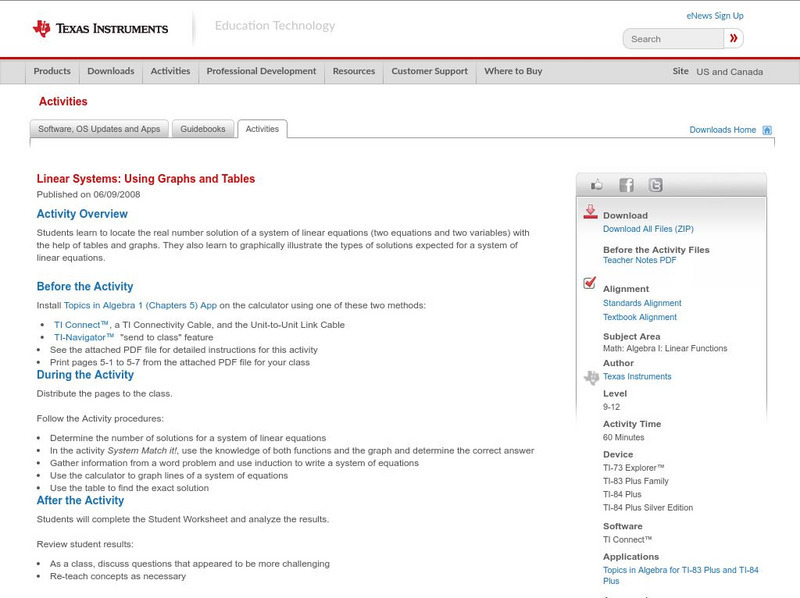Follow the eNews Sign Up link

(x=715, y=16)
